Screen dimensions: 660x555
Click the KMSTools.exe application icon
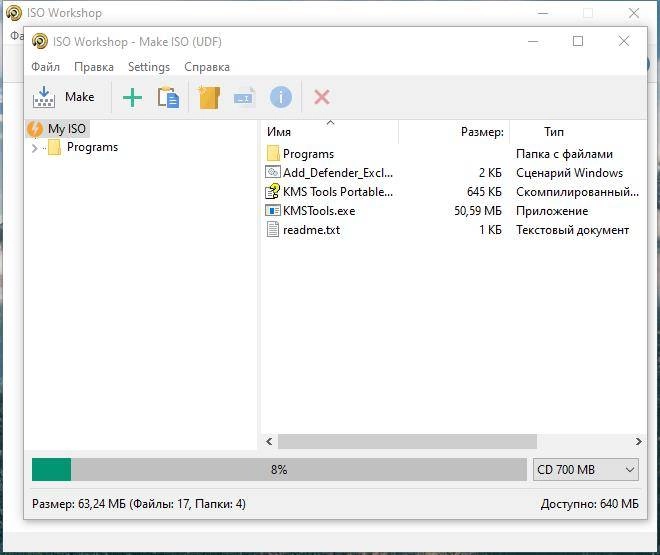273,210
